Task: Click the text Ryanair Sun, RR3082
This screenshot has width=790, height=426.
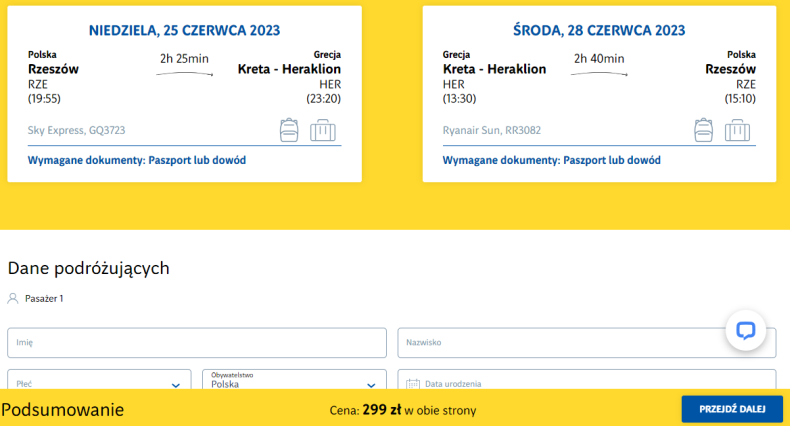Action: [x=492, y=130]
